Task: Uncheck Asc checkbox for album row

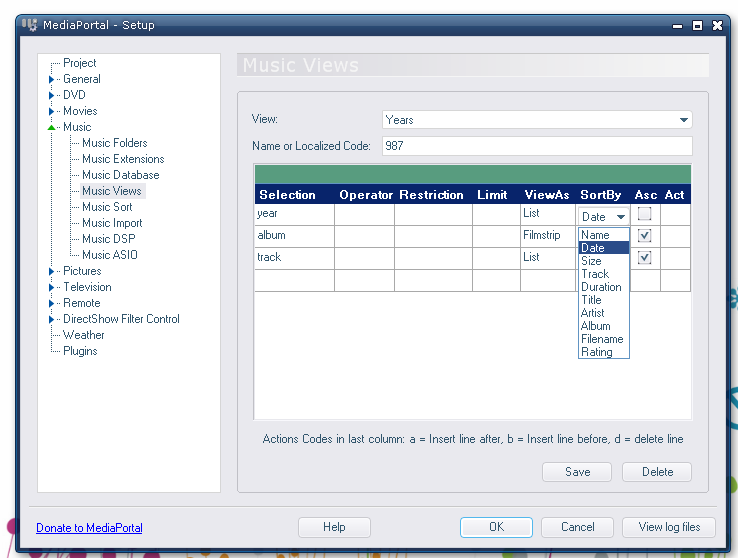Action: tap(644, 235)
